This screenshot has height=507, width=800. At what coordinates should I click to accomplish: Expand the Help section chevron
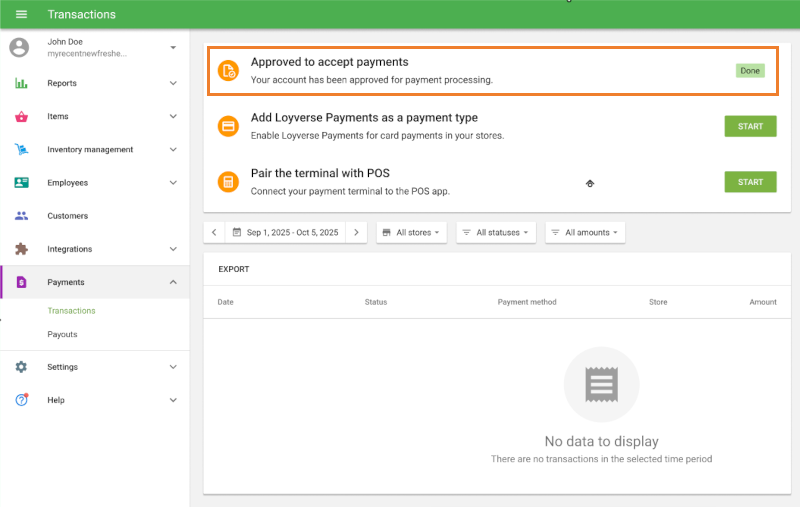pos(173,400)
